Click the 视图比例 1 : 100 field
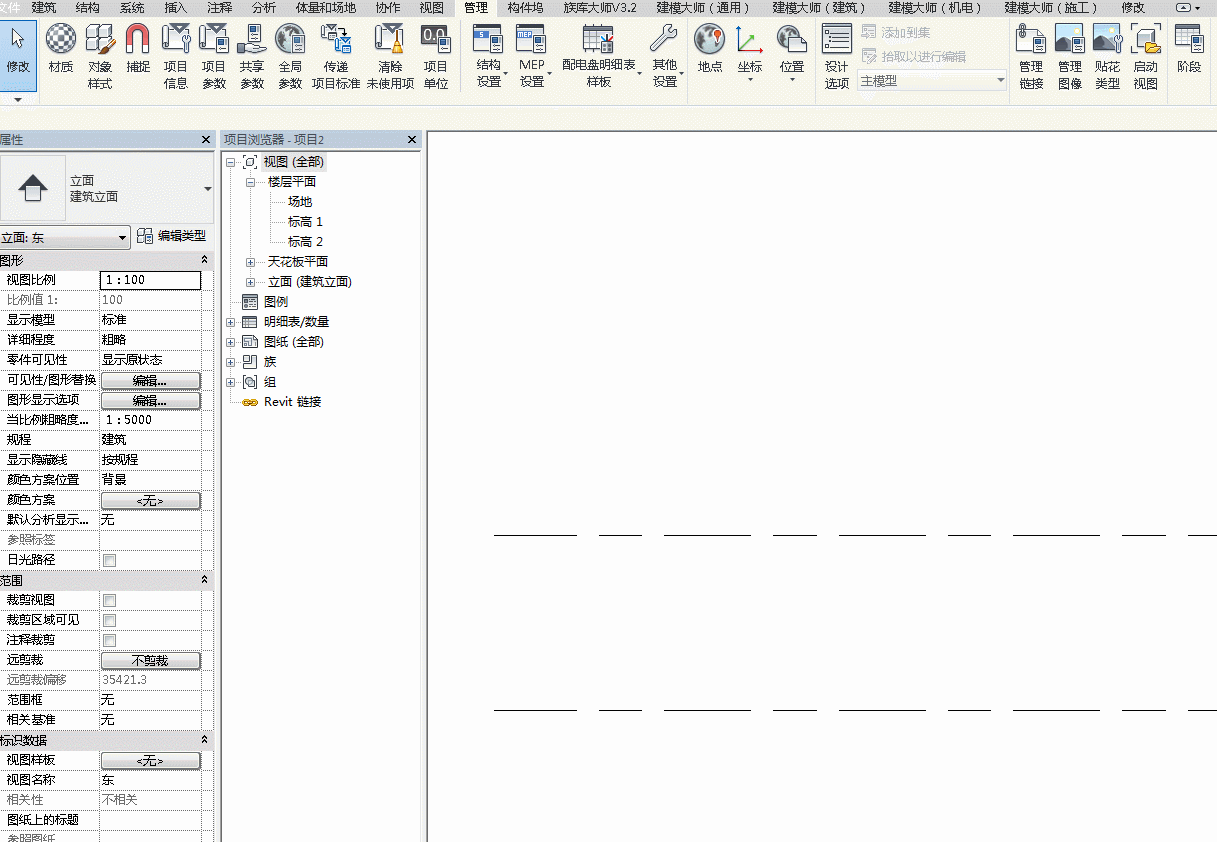 (x=150, y=280)
